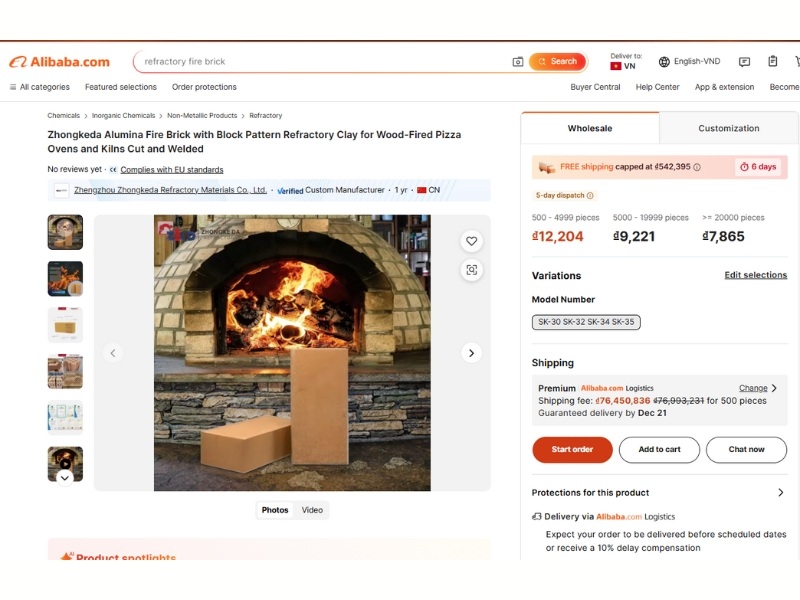Show next product image with right arrow

[x=471, y=353]
